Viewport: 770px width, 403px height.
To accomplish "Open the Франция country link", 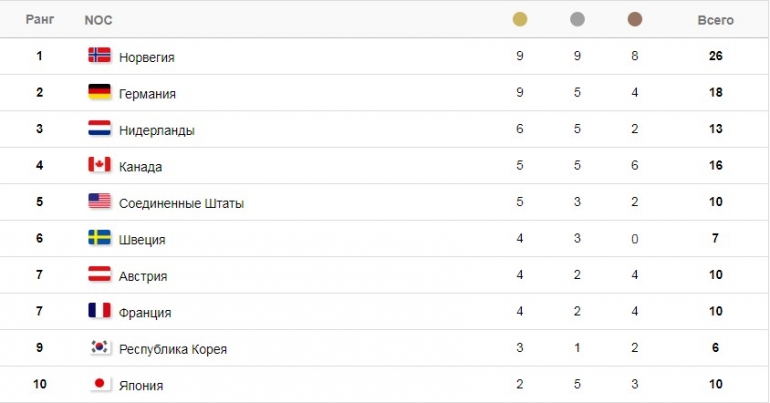I will [145, 313].
